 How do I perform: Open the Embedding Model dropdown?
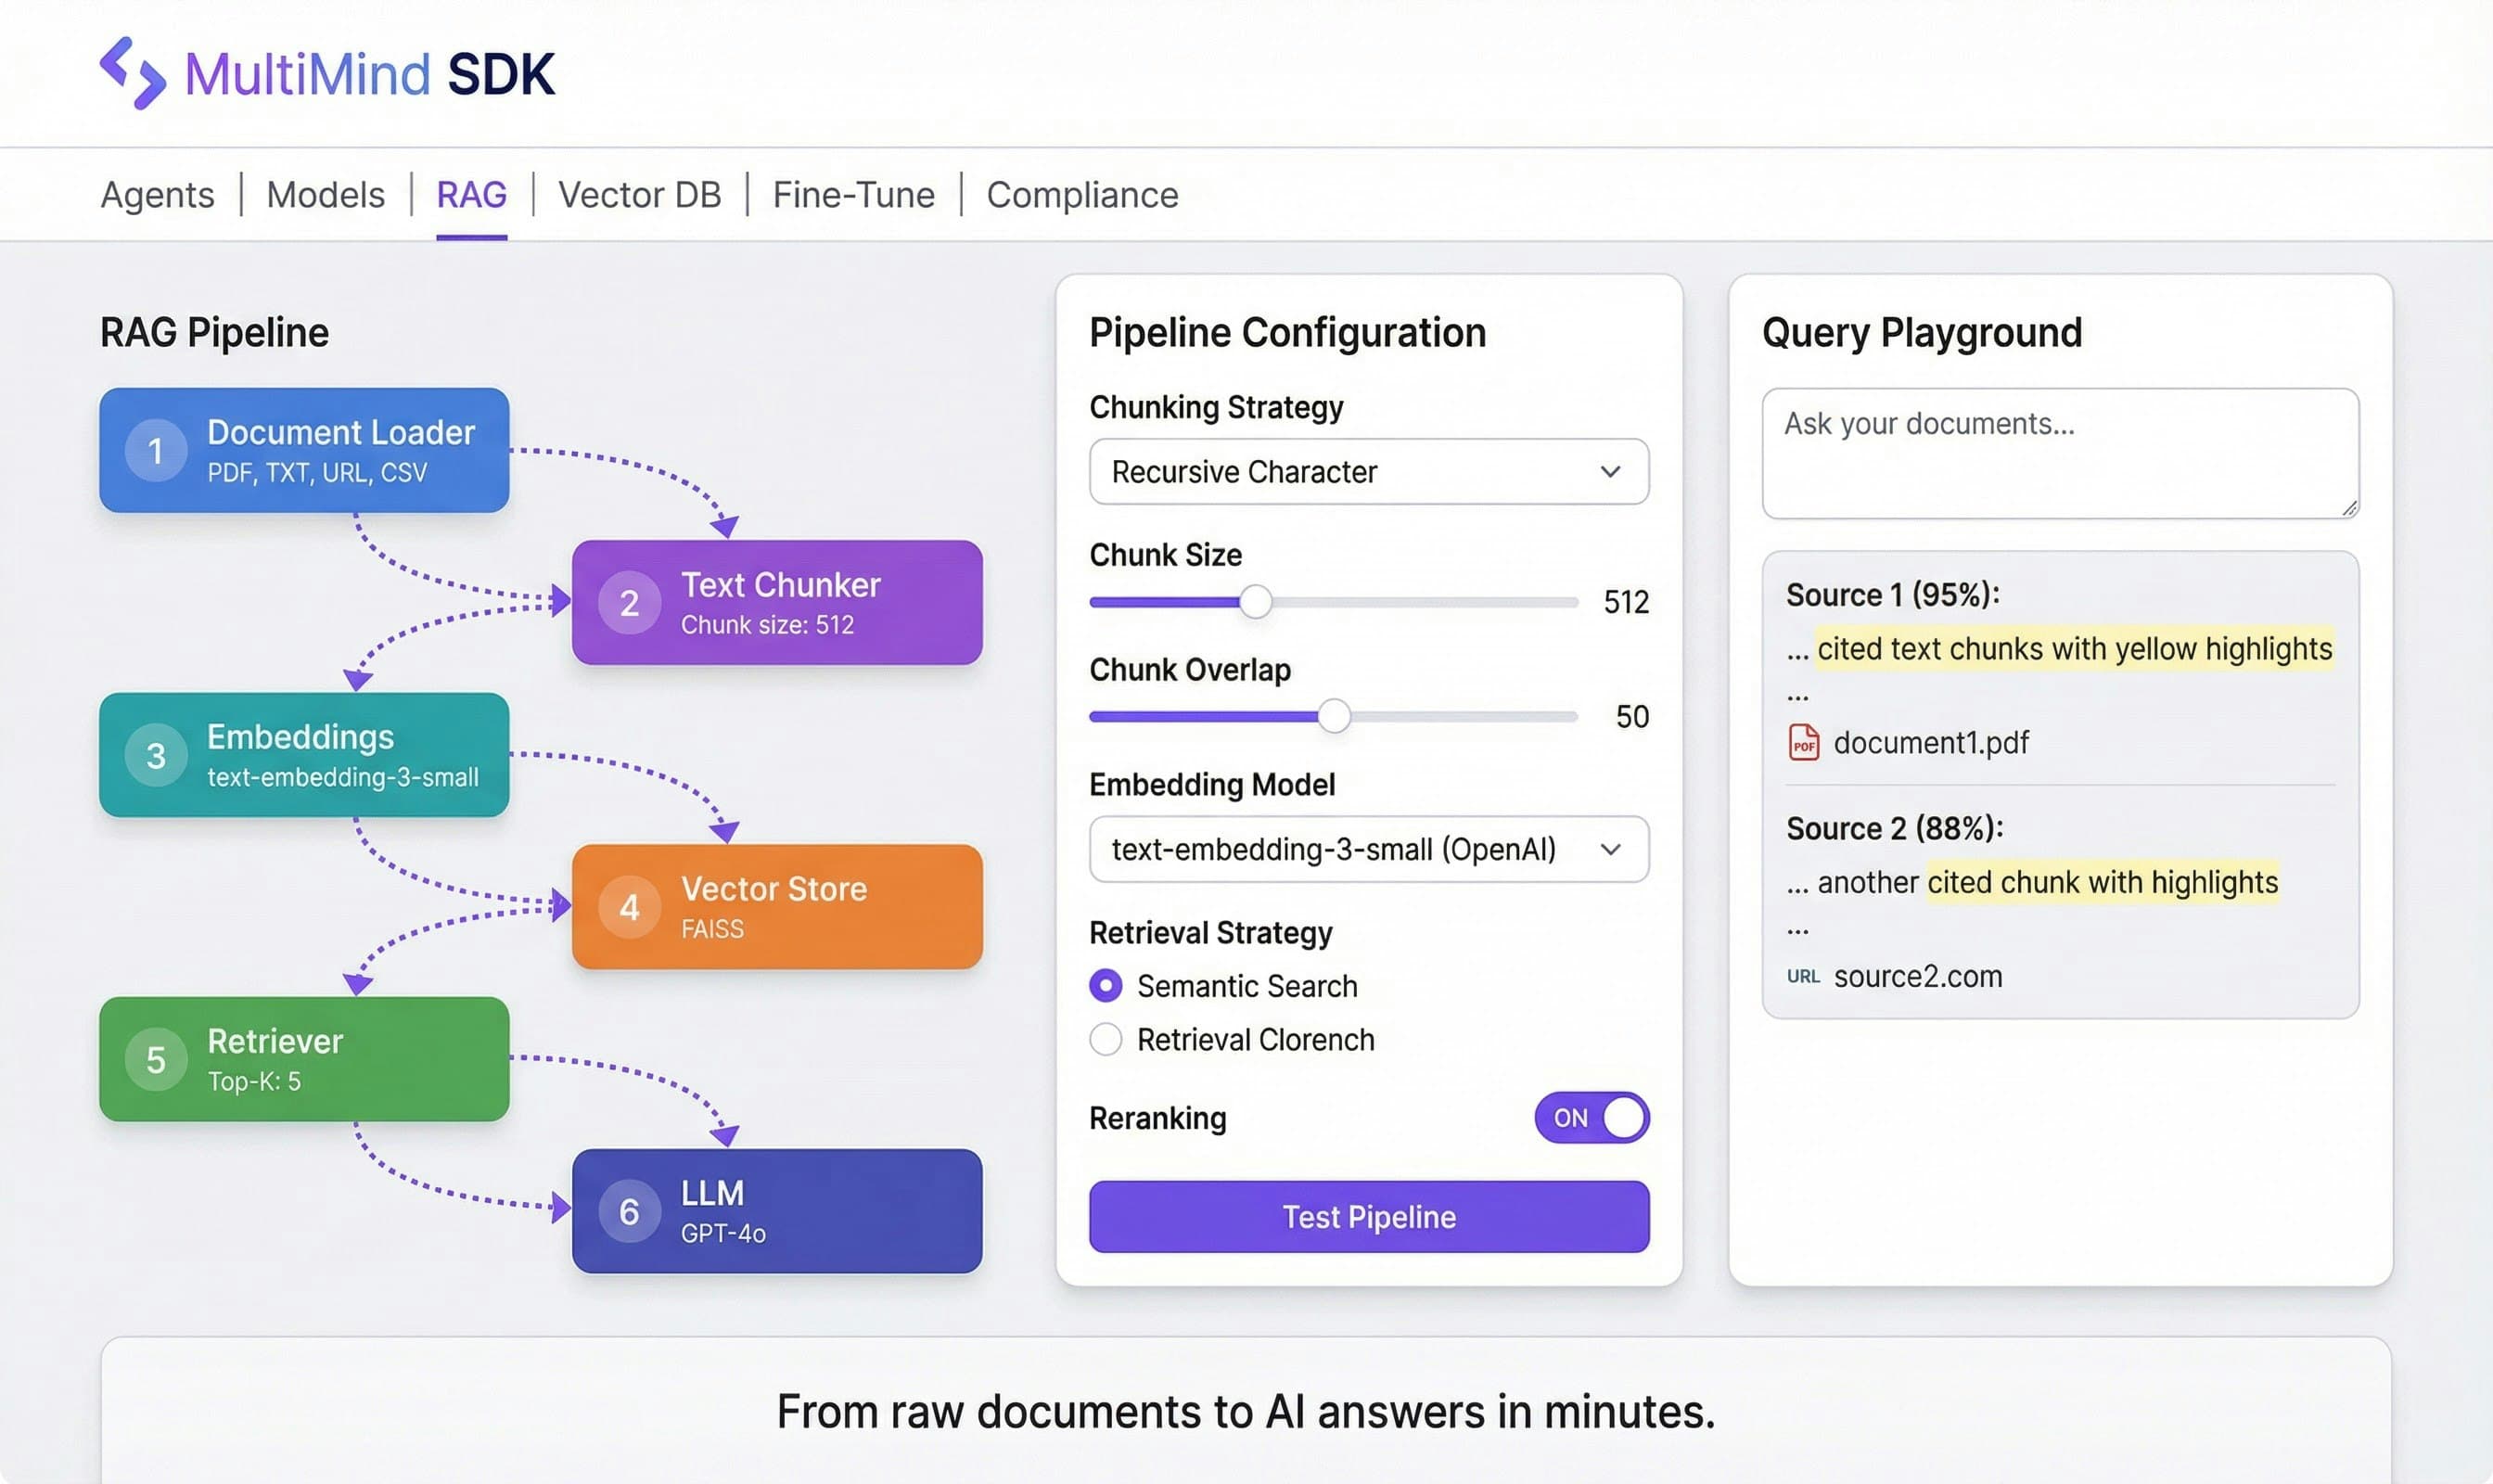[1368, 849]
